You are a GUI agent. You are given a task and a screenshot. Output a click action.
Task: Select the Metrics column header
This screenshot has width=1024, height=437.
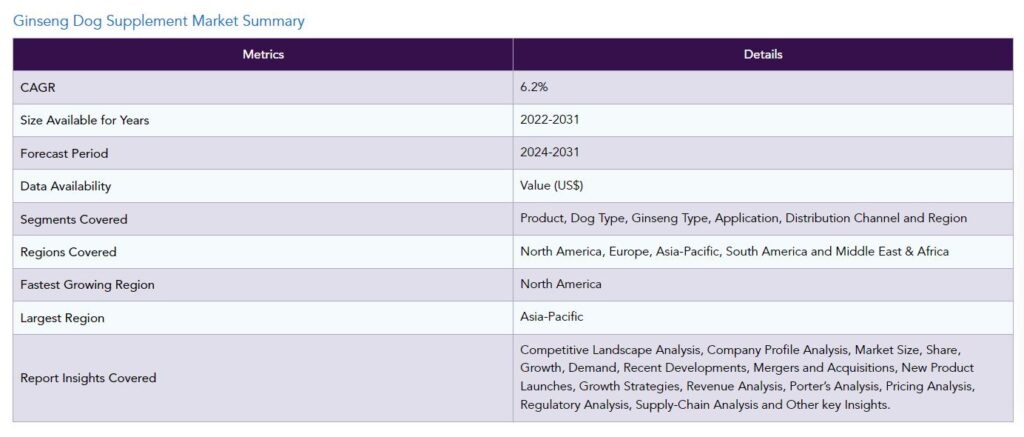coord(263,54)
